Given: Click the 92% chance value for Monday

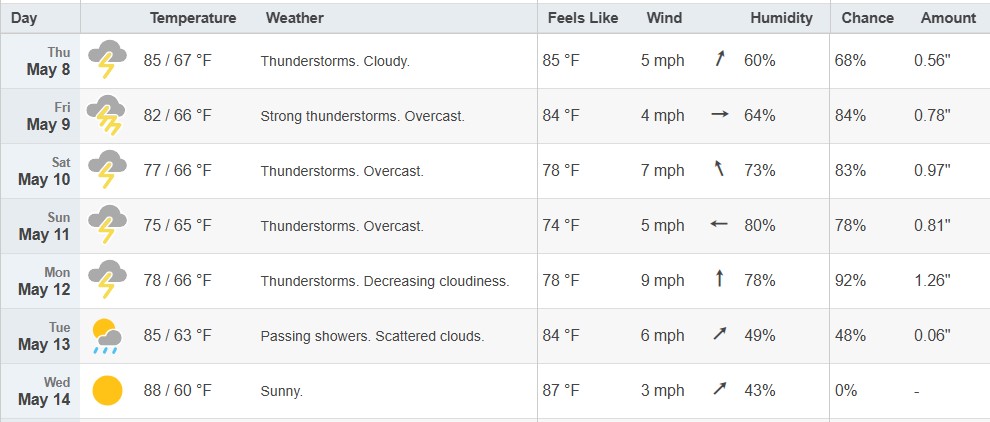Looking at the screenshot, I should (x=850, y=280).
